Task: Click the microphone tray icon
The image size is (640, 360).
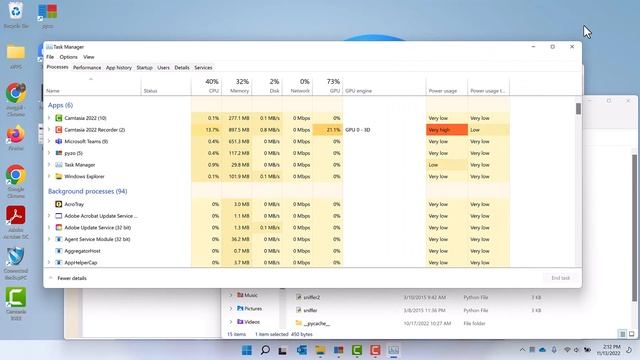Action: pyautogui.click(x=554, y=350)
